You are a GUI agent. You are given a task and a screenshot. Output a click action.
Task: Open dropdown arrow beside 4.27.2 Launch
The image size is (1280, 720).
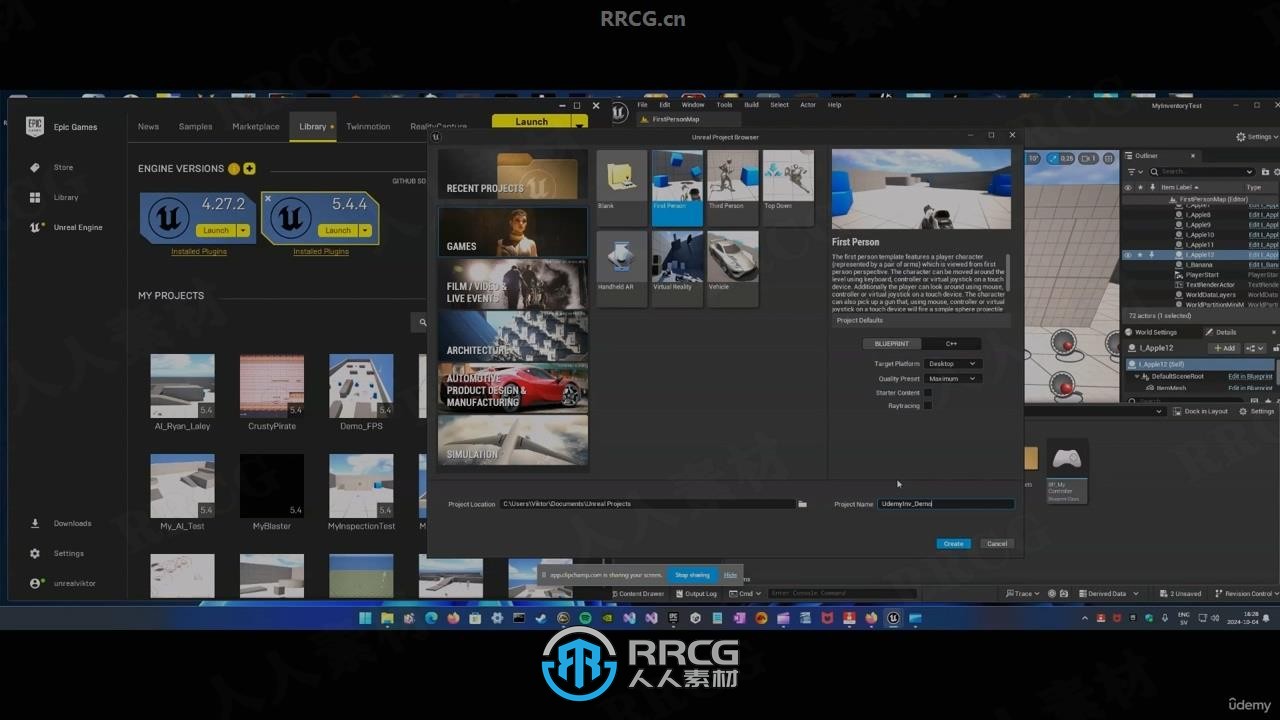pos(243,231)
